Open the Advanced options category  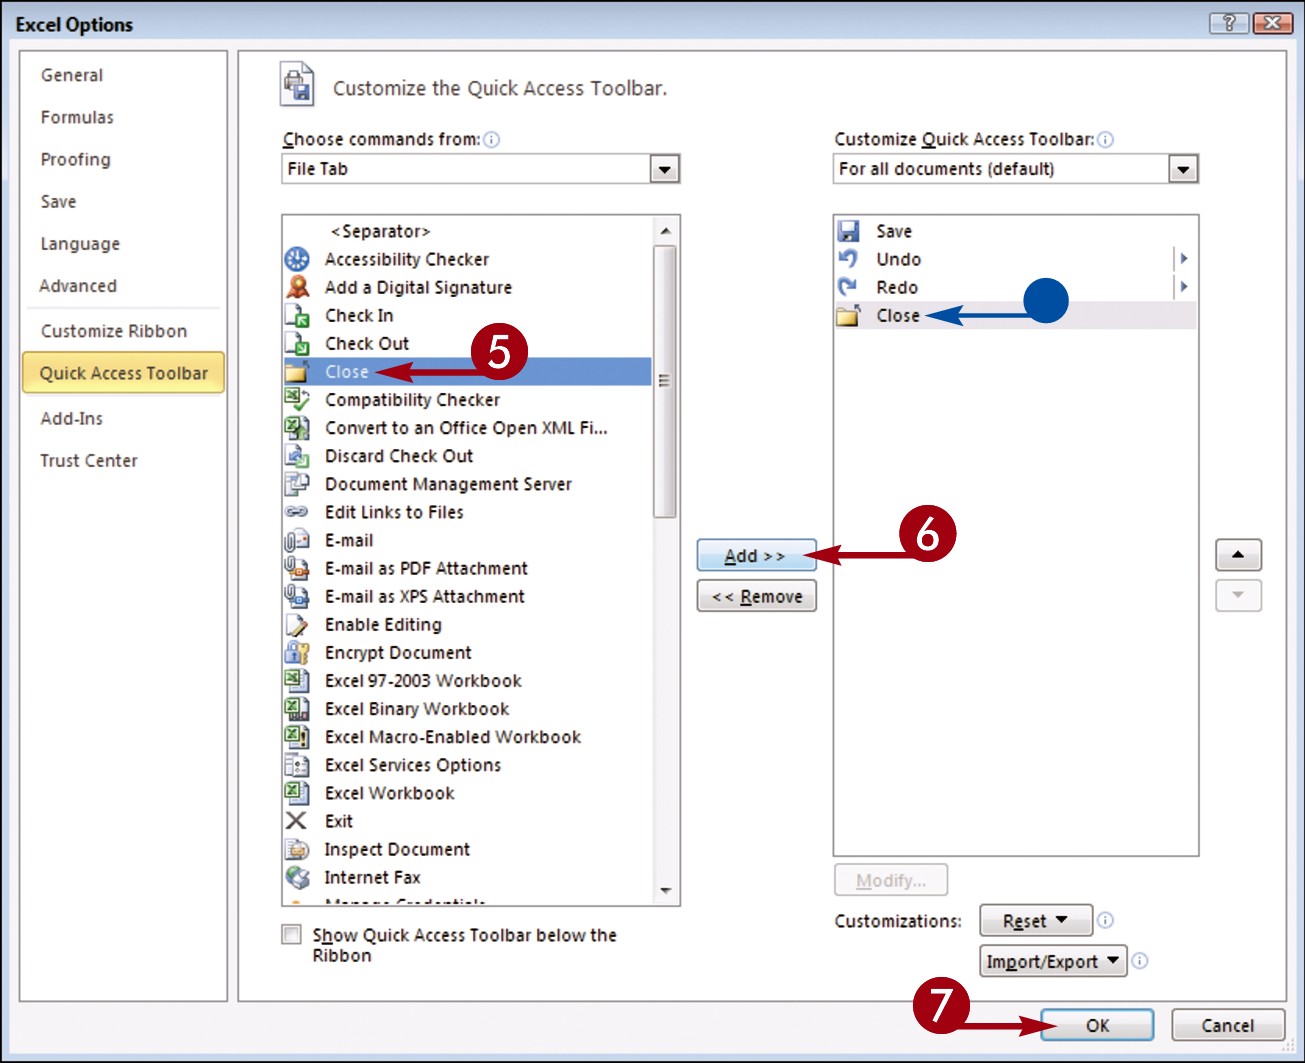click(x=78, y=286)
